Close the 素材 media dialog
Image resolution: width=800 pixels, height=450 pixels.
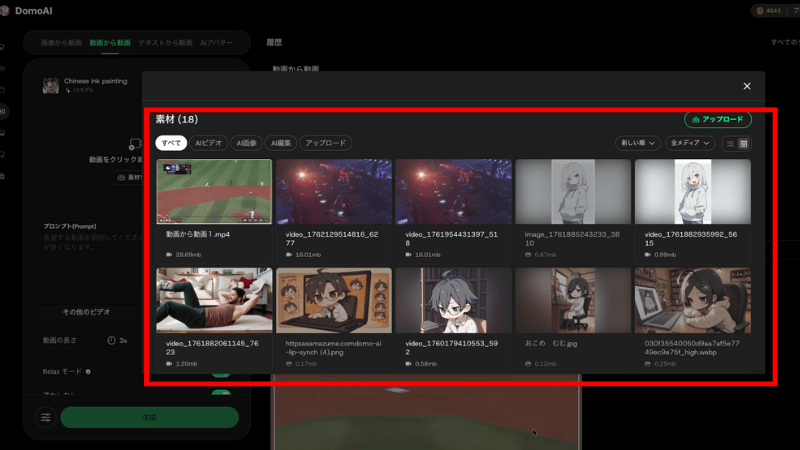click(x=746, y=87)
